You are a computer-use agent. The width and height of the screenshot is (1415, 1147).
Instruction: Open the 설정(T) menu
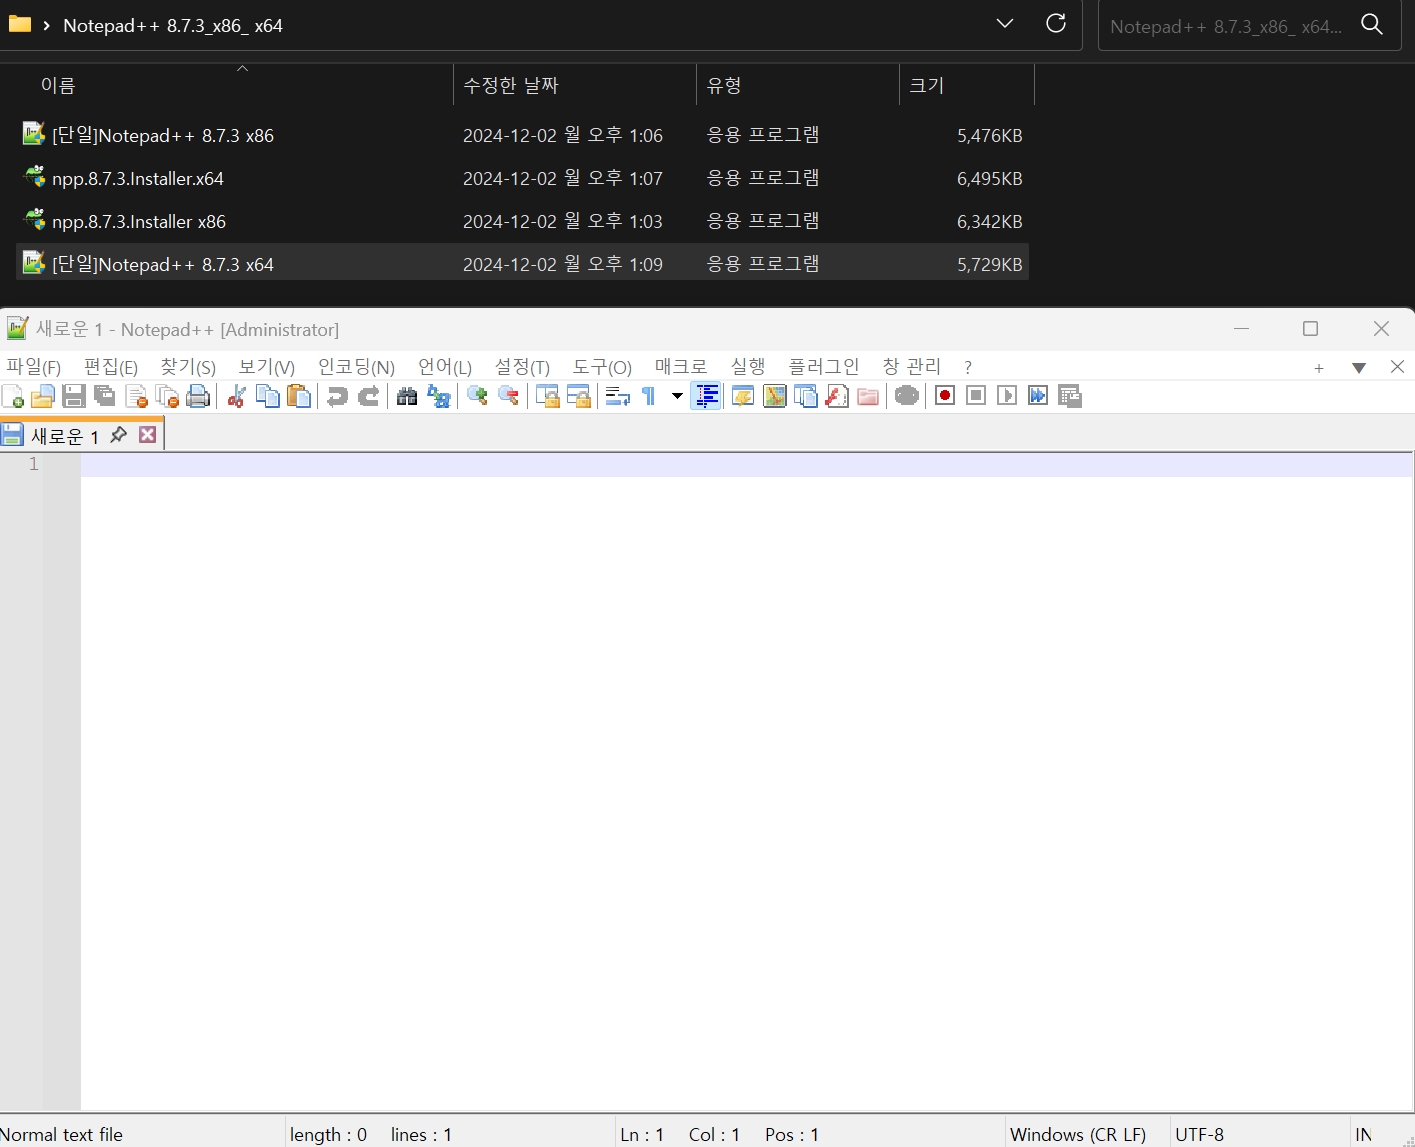click(x=522, y=367)
